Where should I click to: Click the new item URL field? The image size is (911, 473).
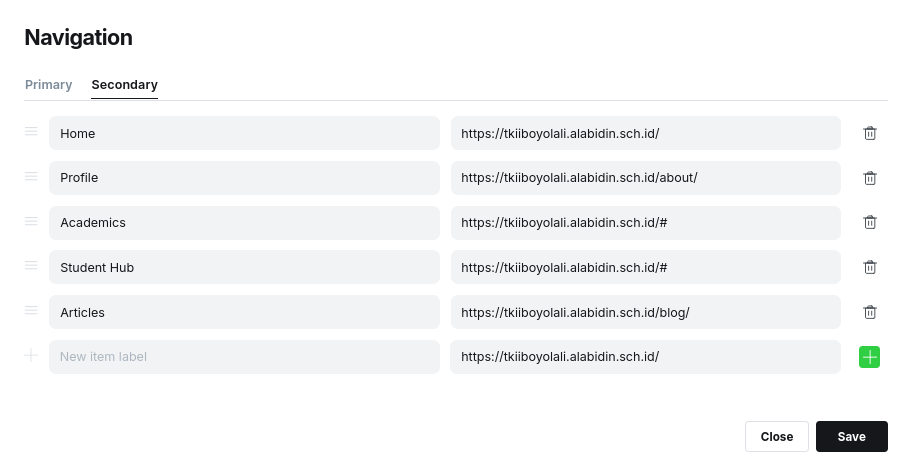(x=645, y=357)
